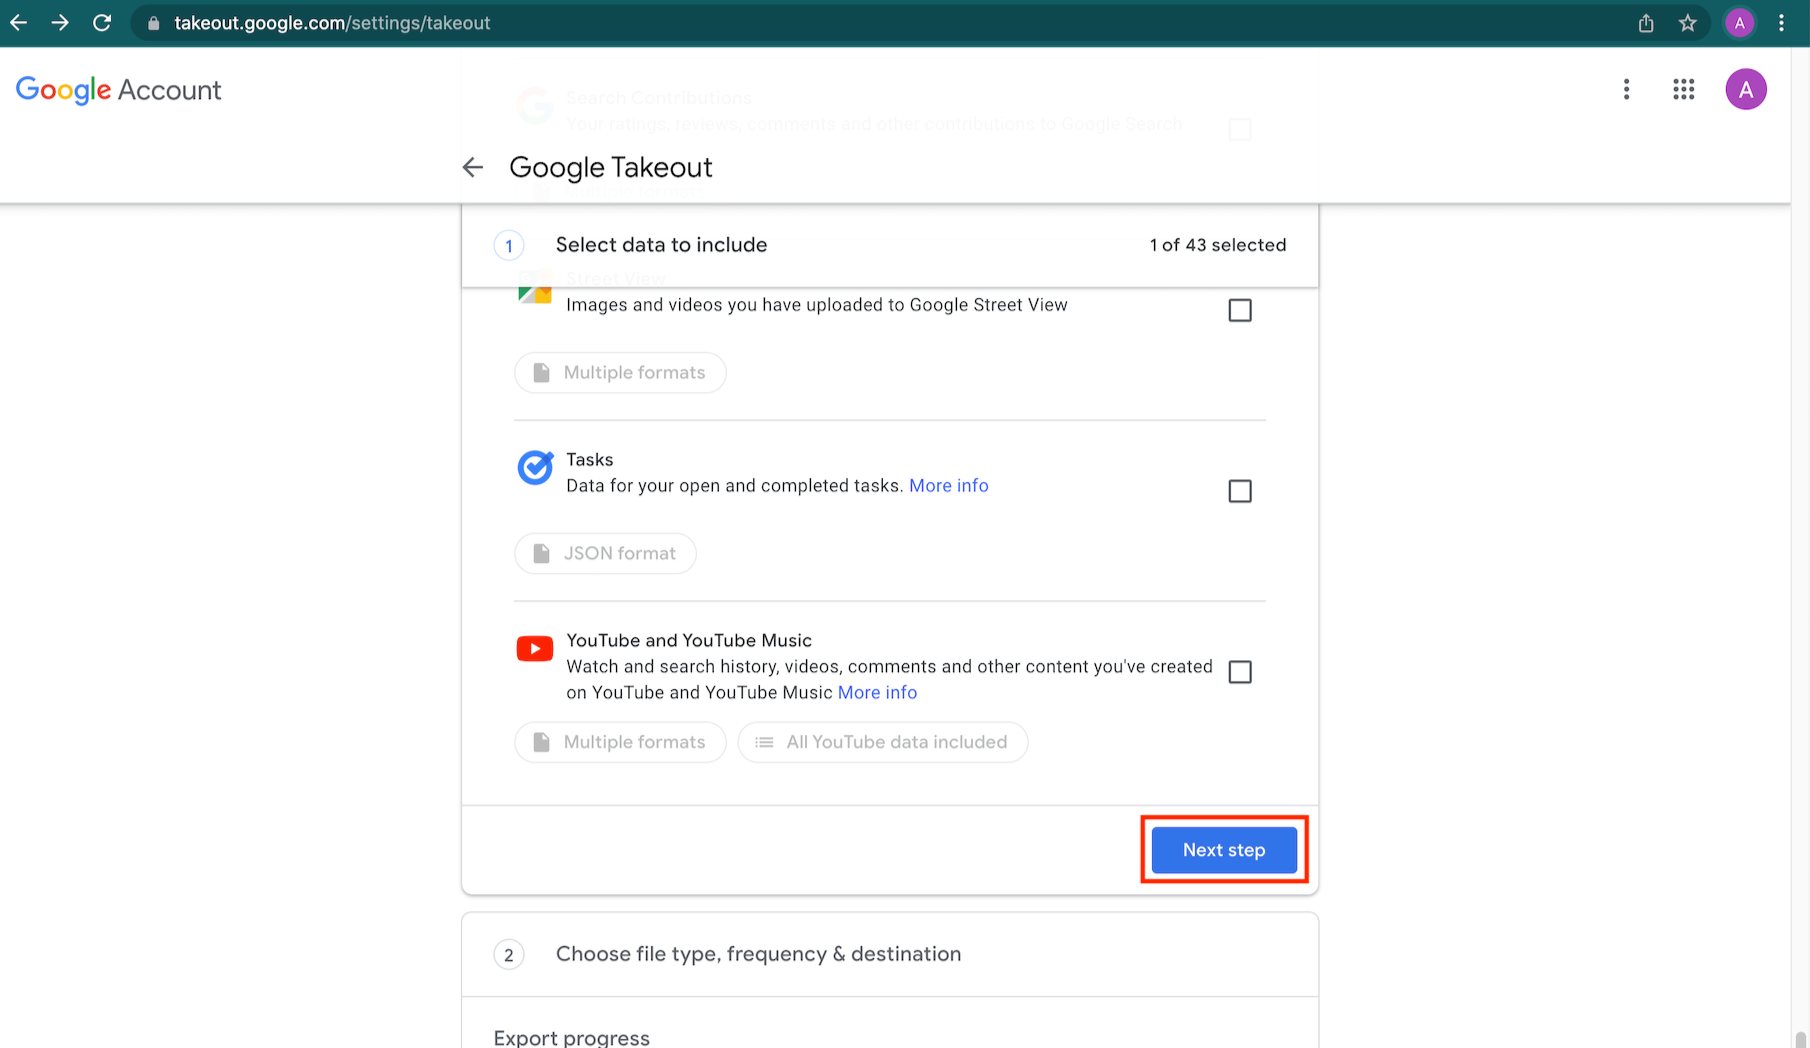The height and width of the screenshot is (1048, 1810).
Task: Open the purple account avatar menu
Action: tap(1745, 90)
